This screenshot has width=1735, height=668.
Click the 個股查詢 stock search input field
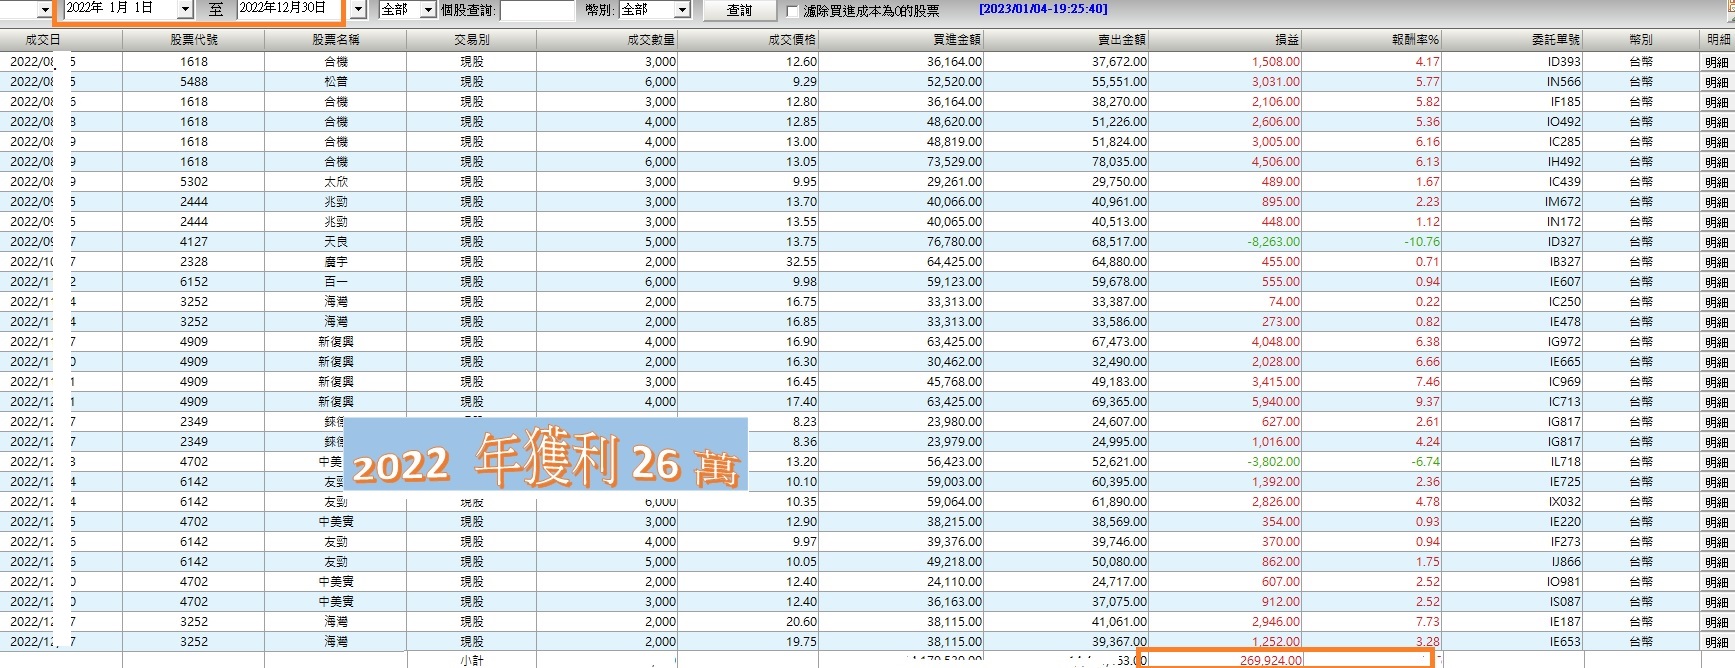[x=537, y=10]
